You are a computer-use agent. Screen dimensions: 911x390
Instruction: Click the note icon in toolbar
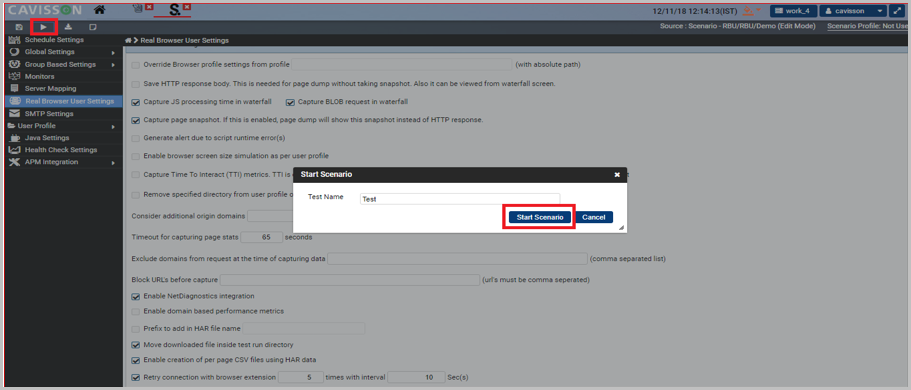point(93,27)
